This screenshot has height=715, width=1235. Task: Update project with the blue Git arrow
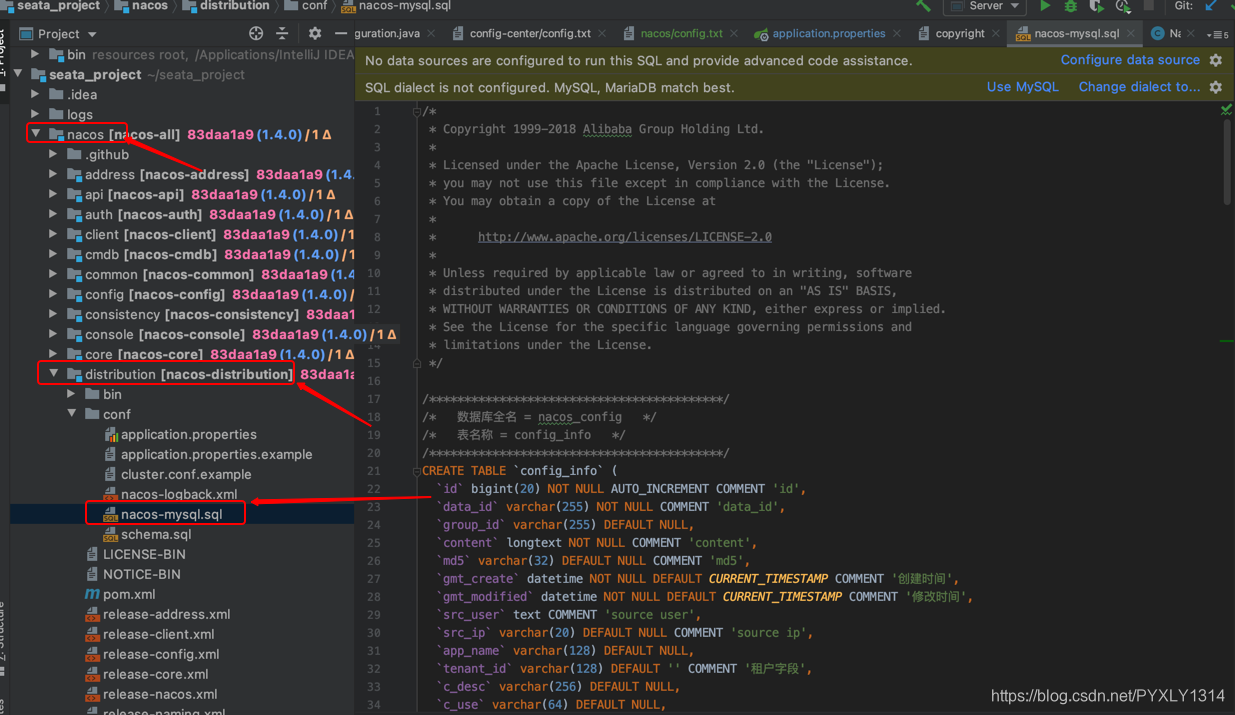1211,6
